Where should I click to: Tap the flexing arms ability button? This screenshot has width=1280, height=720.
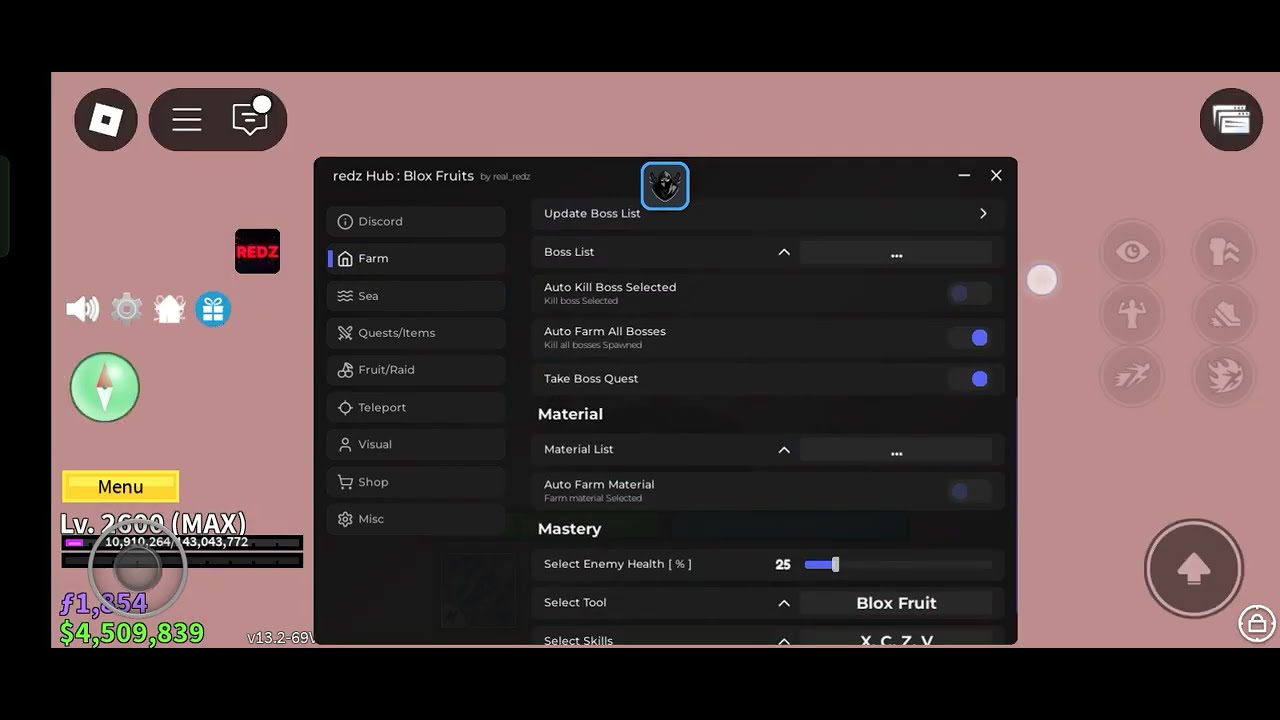point(1132,314)
